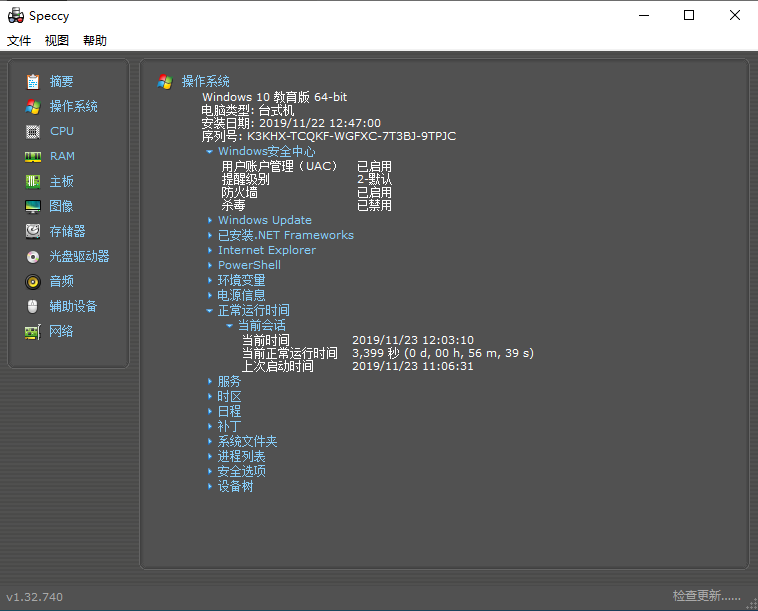
Task: Open the 网络 network icon
Action: (33, 331)
